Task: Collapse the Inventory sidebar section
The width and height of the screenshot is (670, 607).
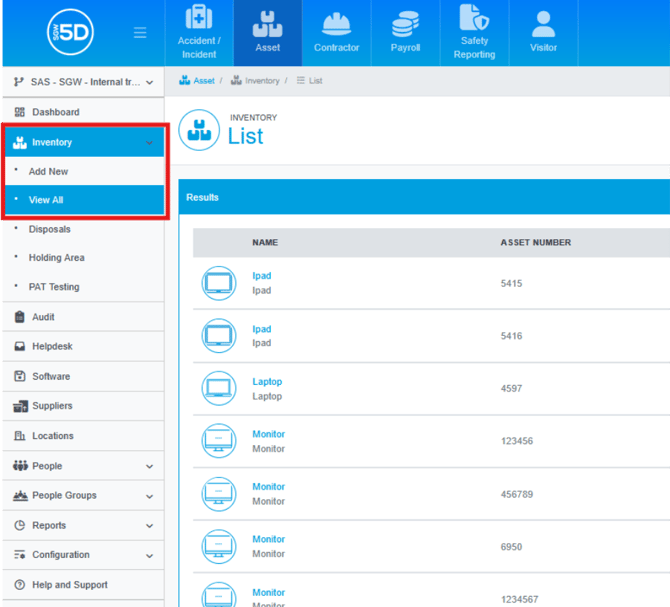Action: pos(149,143)
